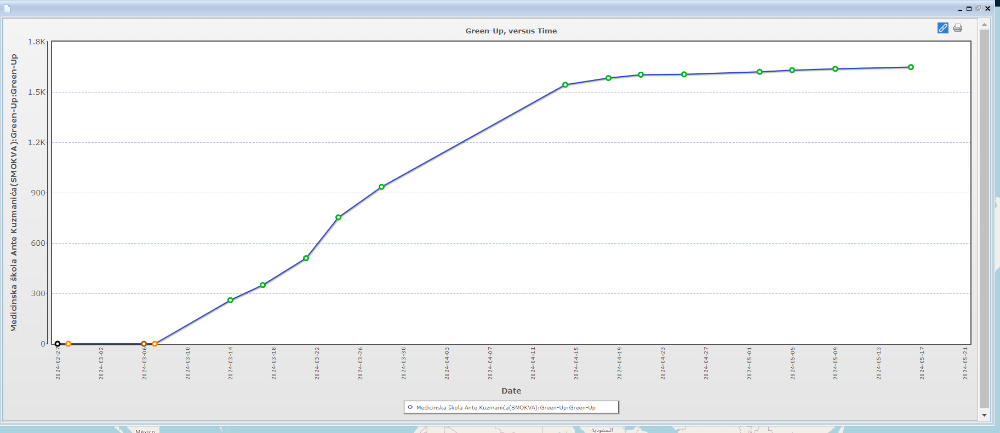The image size is (1000, 433).
Task: Close the Green-Up chart window
Action: [990, 8]
